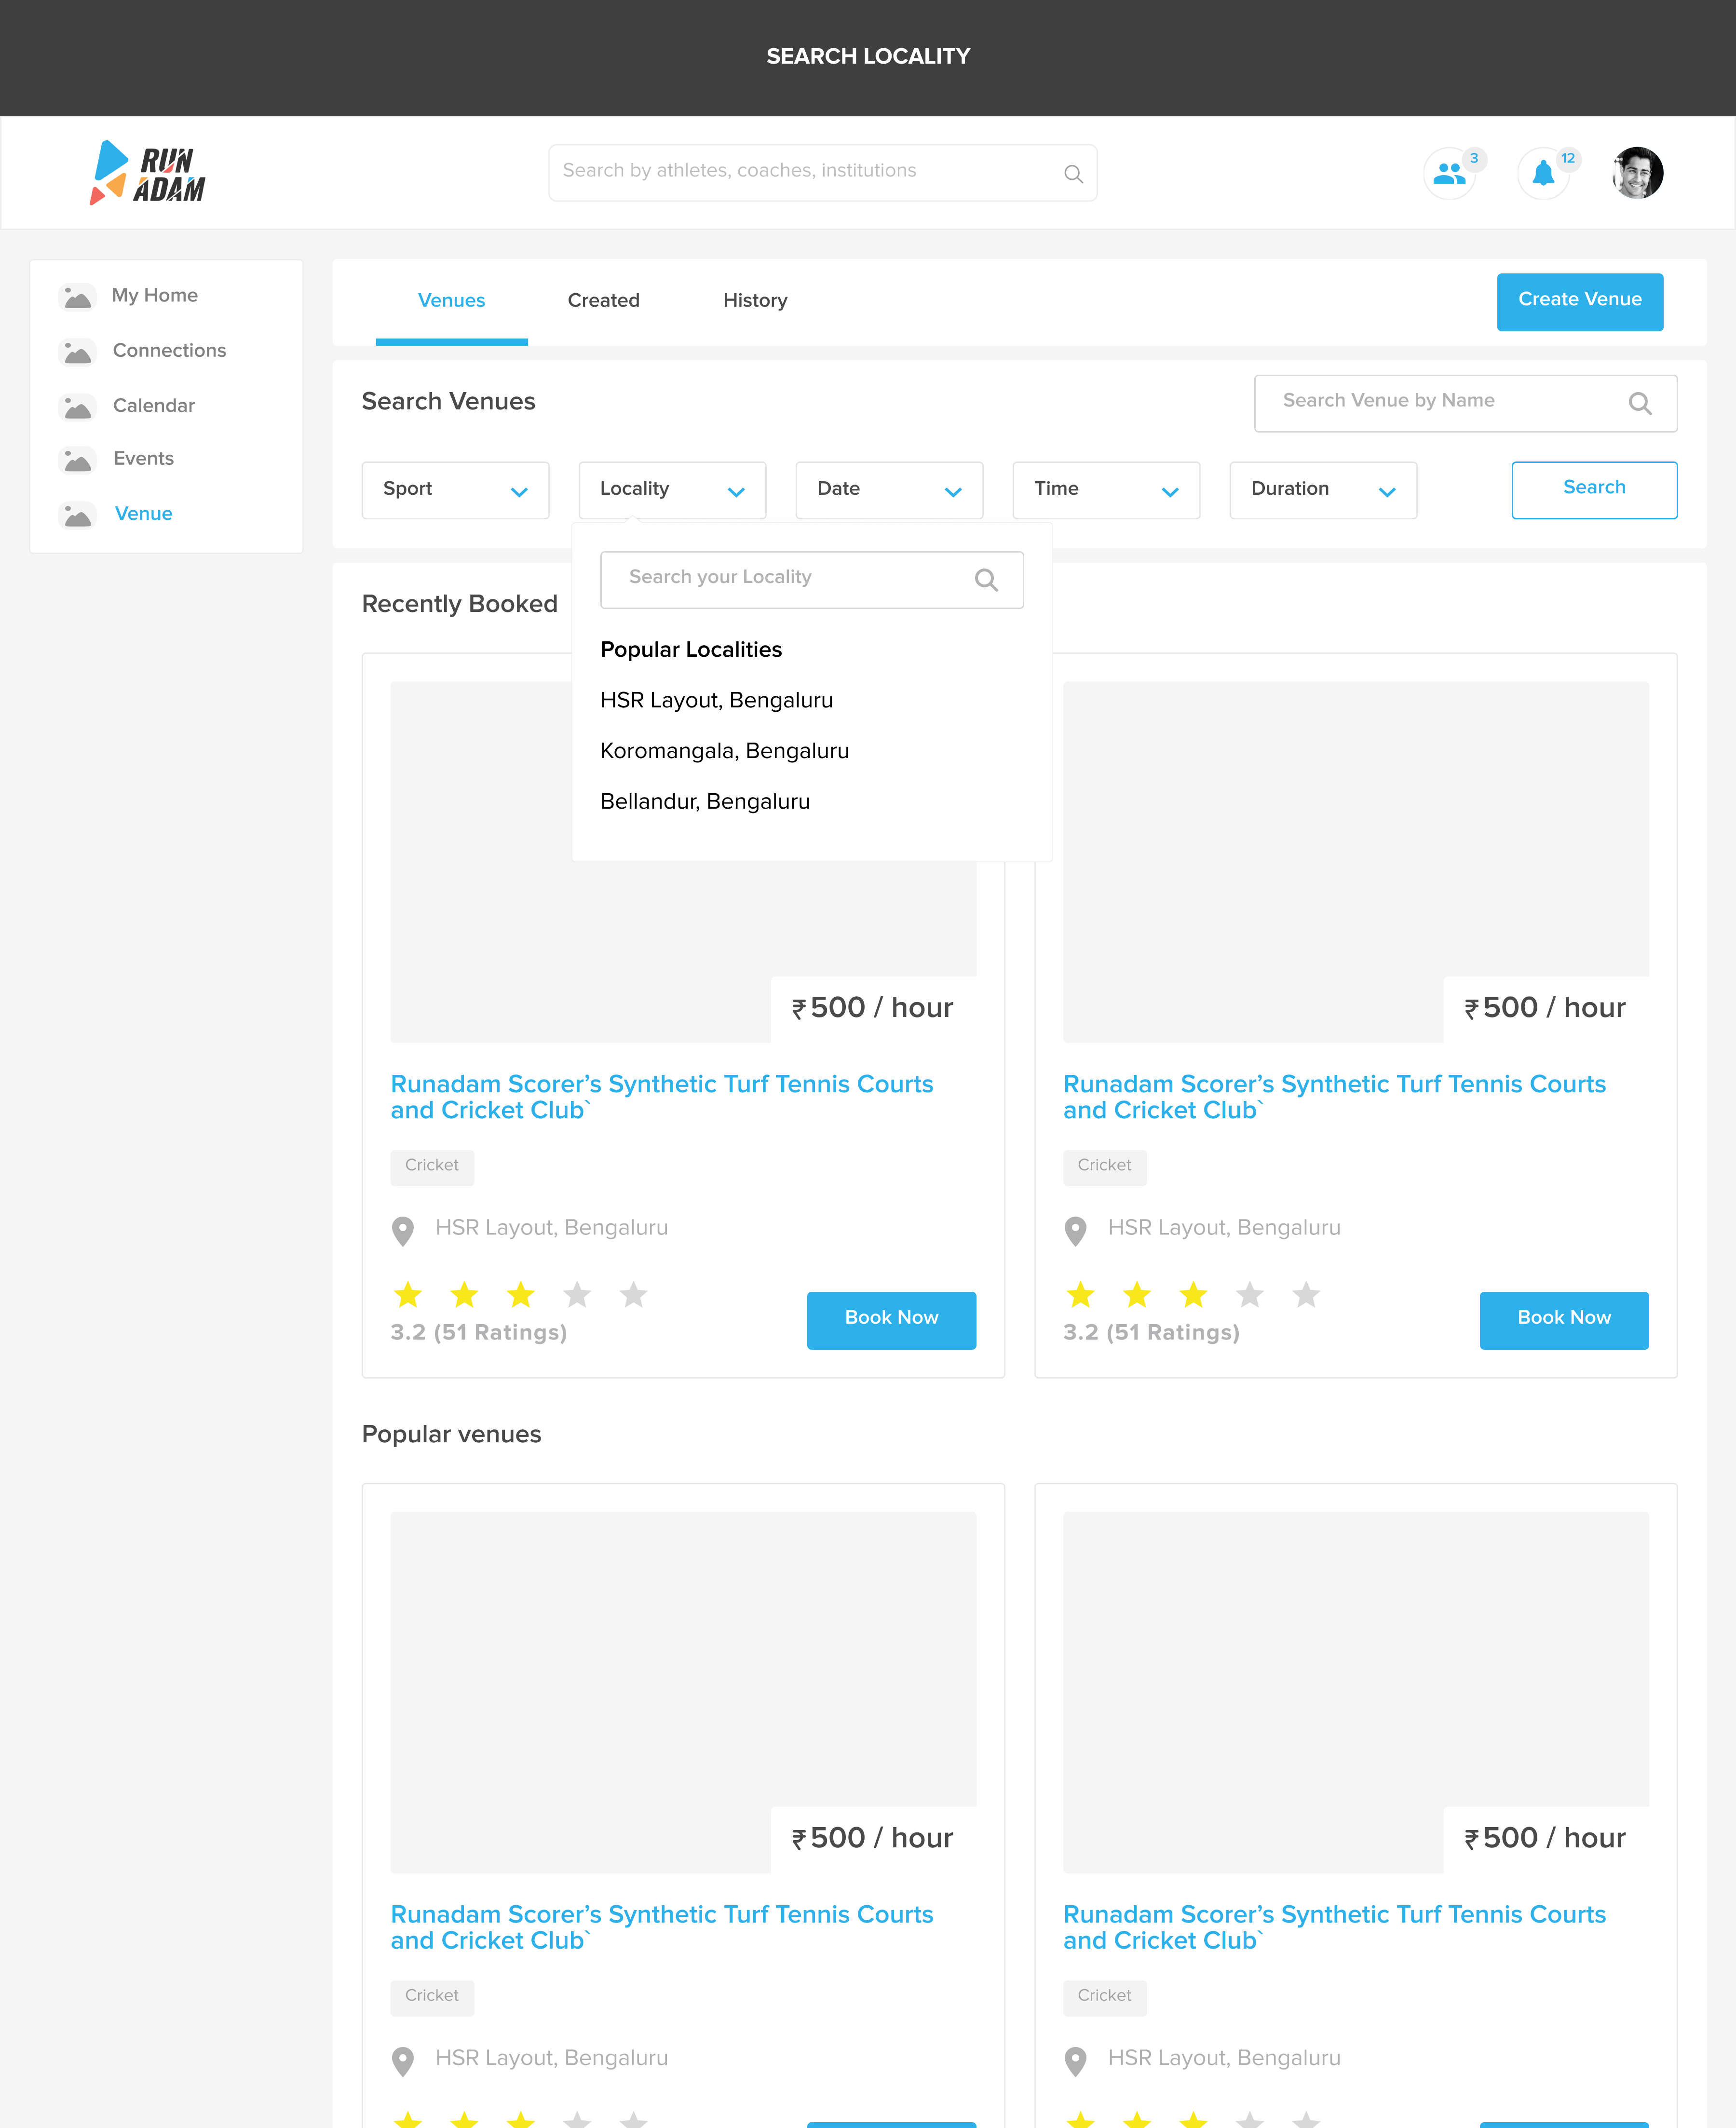Click the fourth rating star on the first venue card
Screen dimensions: 1736x2128
(x=577, y=1295)
